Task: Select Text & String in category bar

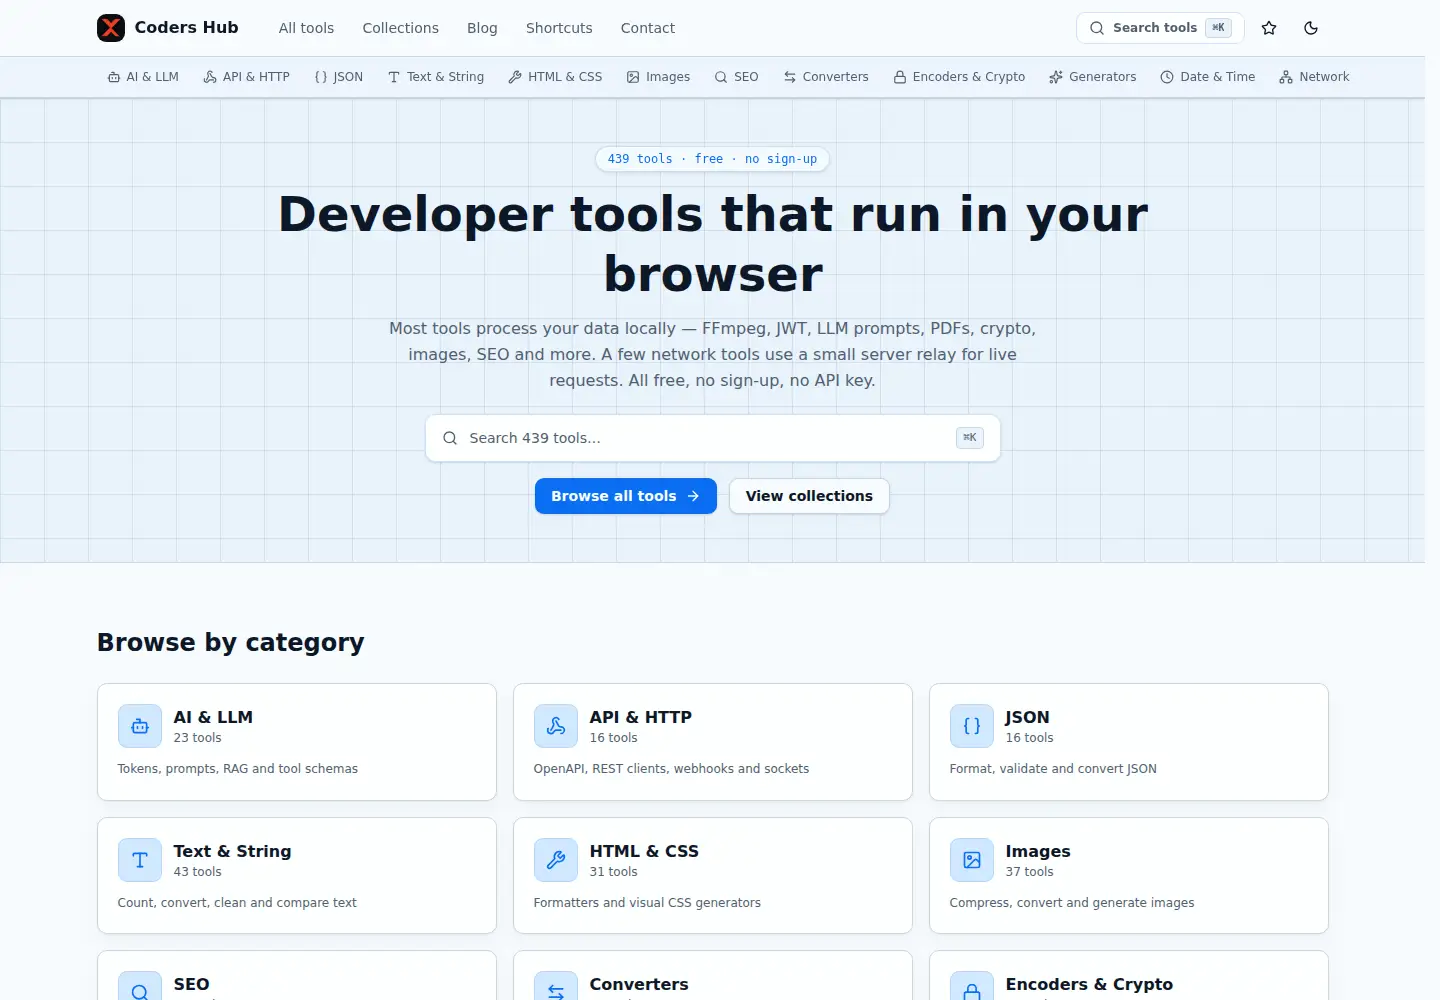Action: (x=436, y=77)
